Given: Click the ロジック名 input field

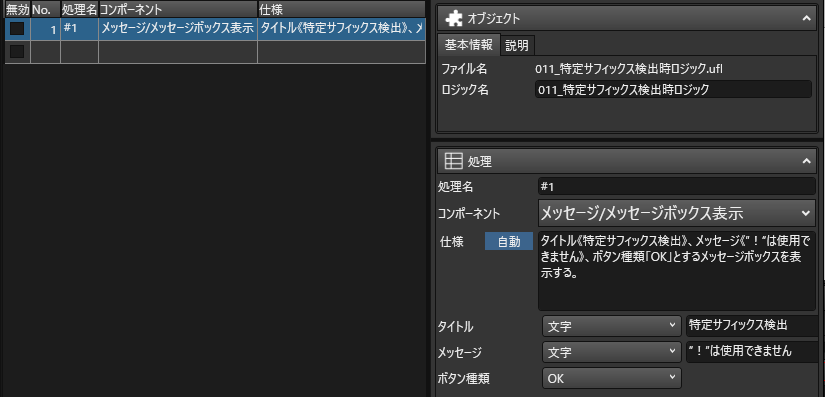Looking at the screenshot, I should (673, 89).
